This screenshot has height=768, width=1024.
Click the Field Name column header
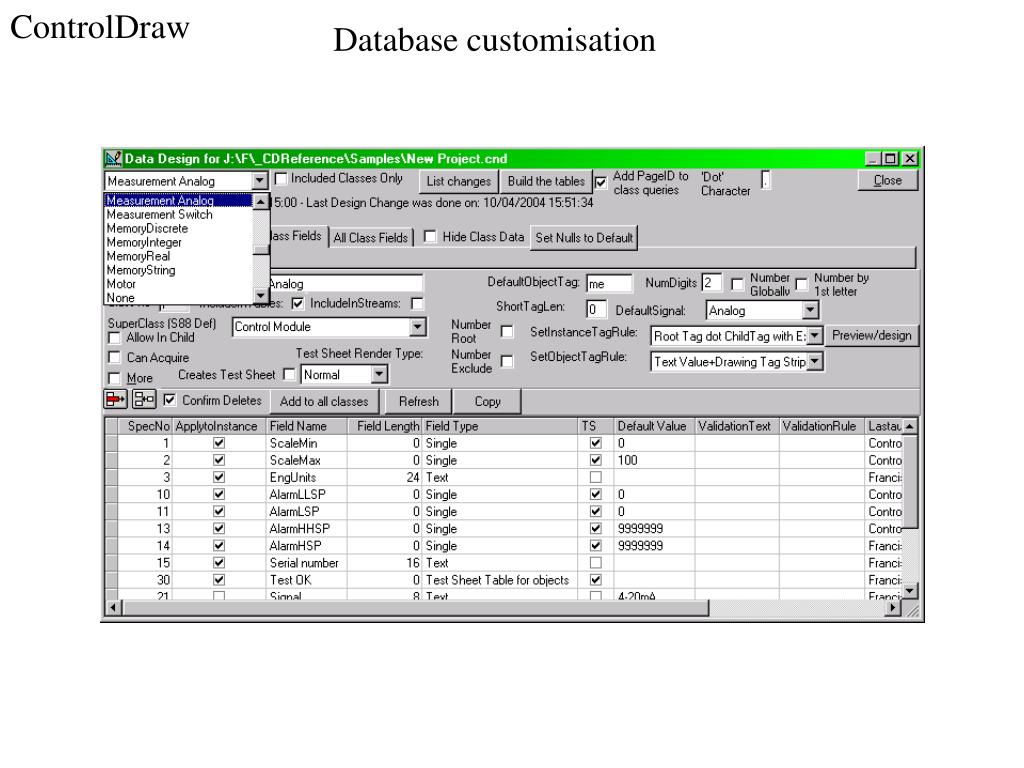(x=306, y=426)
